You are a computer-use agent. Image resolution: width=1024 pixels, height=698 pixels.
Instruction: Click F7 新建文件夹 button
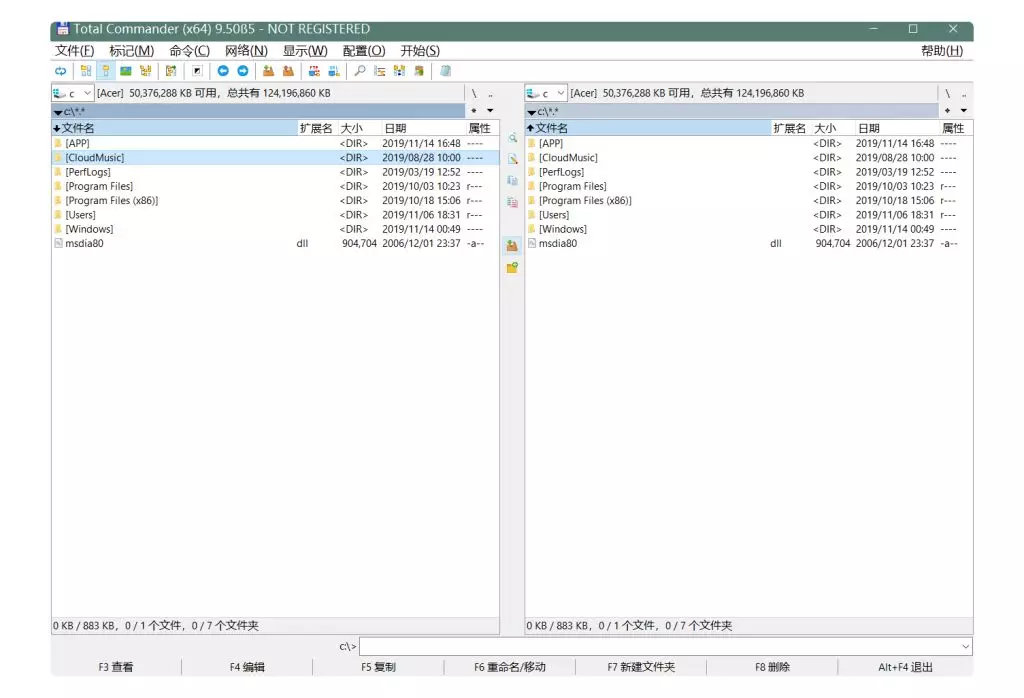click(641, 667)
